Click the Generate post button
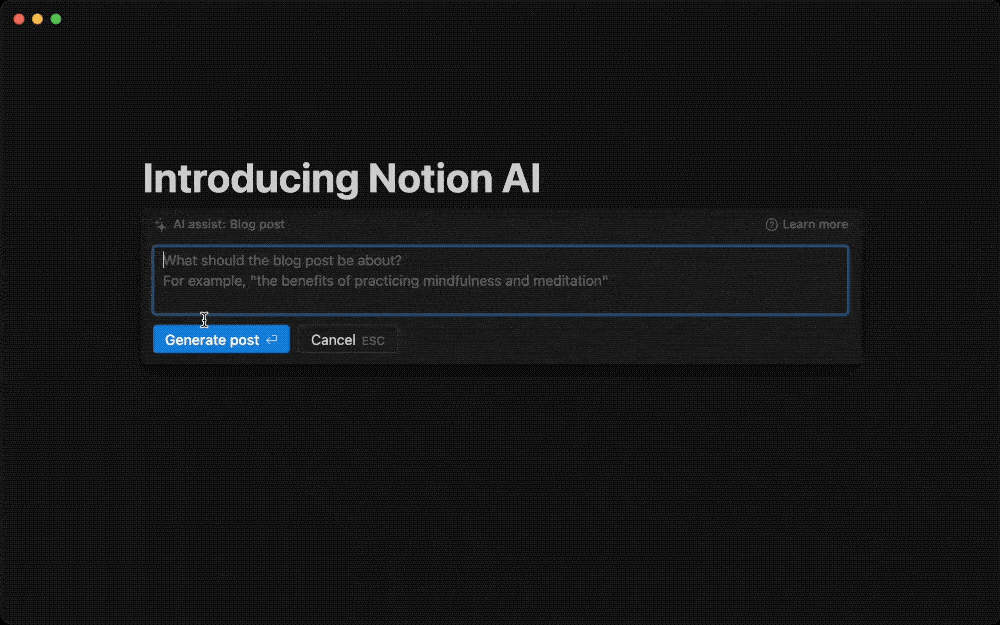This screenshot has width=1000, height=625. click(221, 339)
